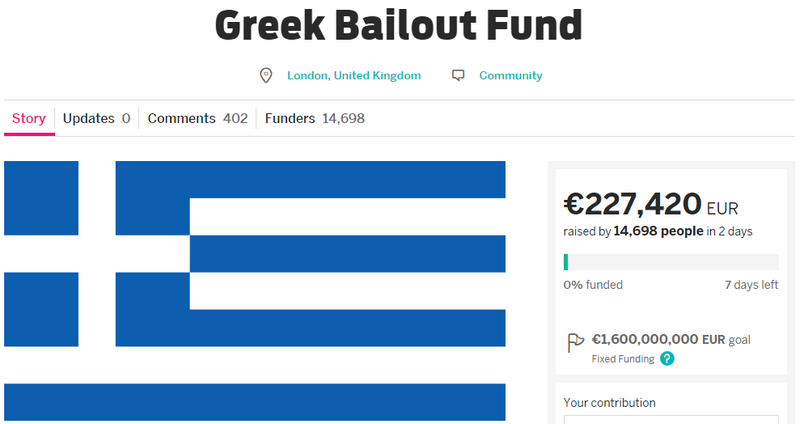Focus the Your contribution input field
800x424 pixels.
point(670,420)
